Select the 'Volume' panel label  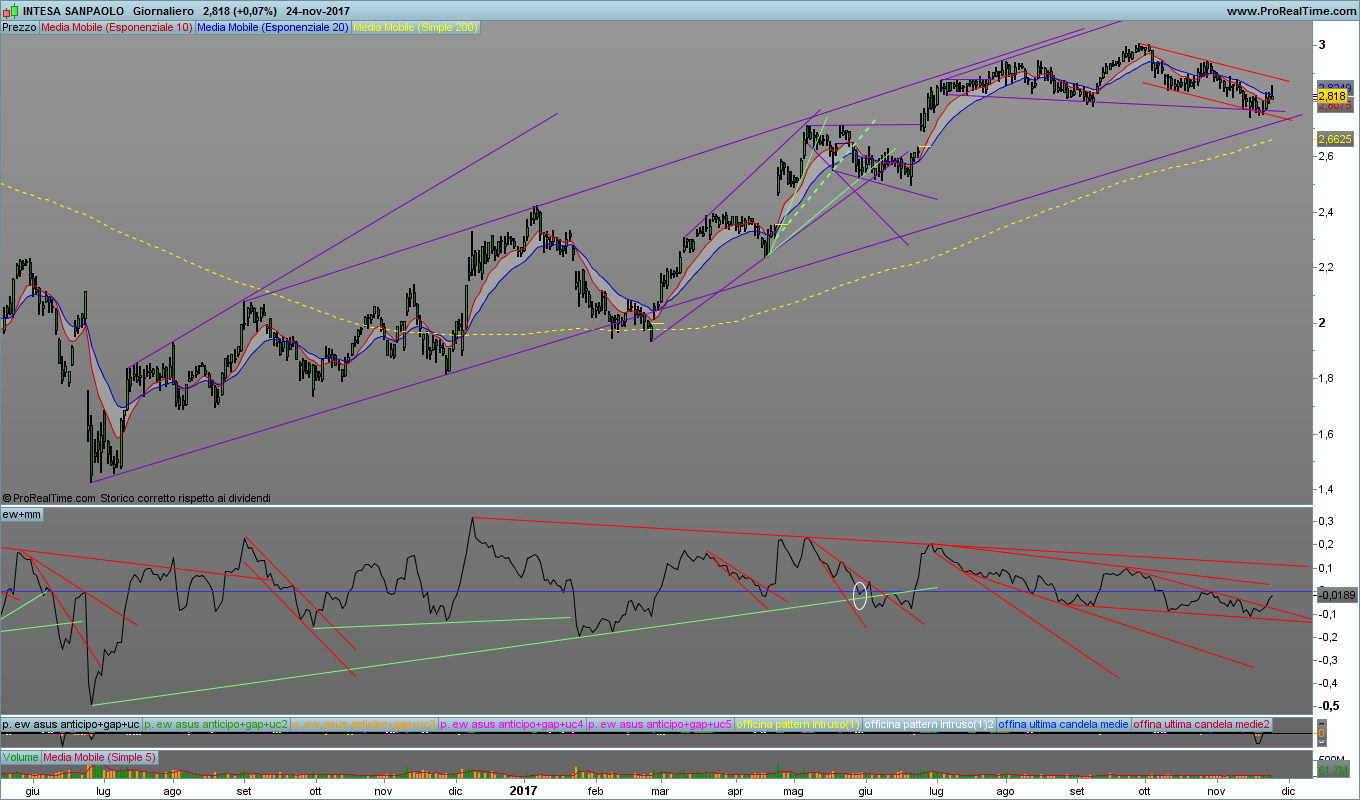click(20, 758)
